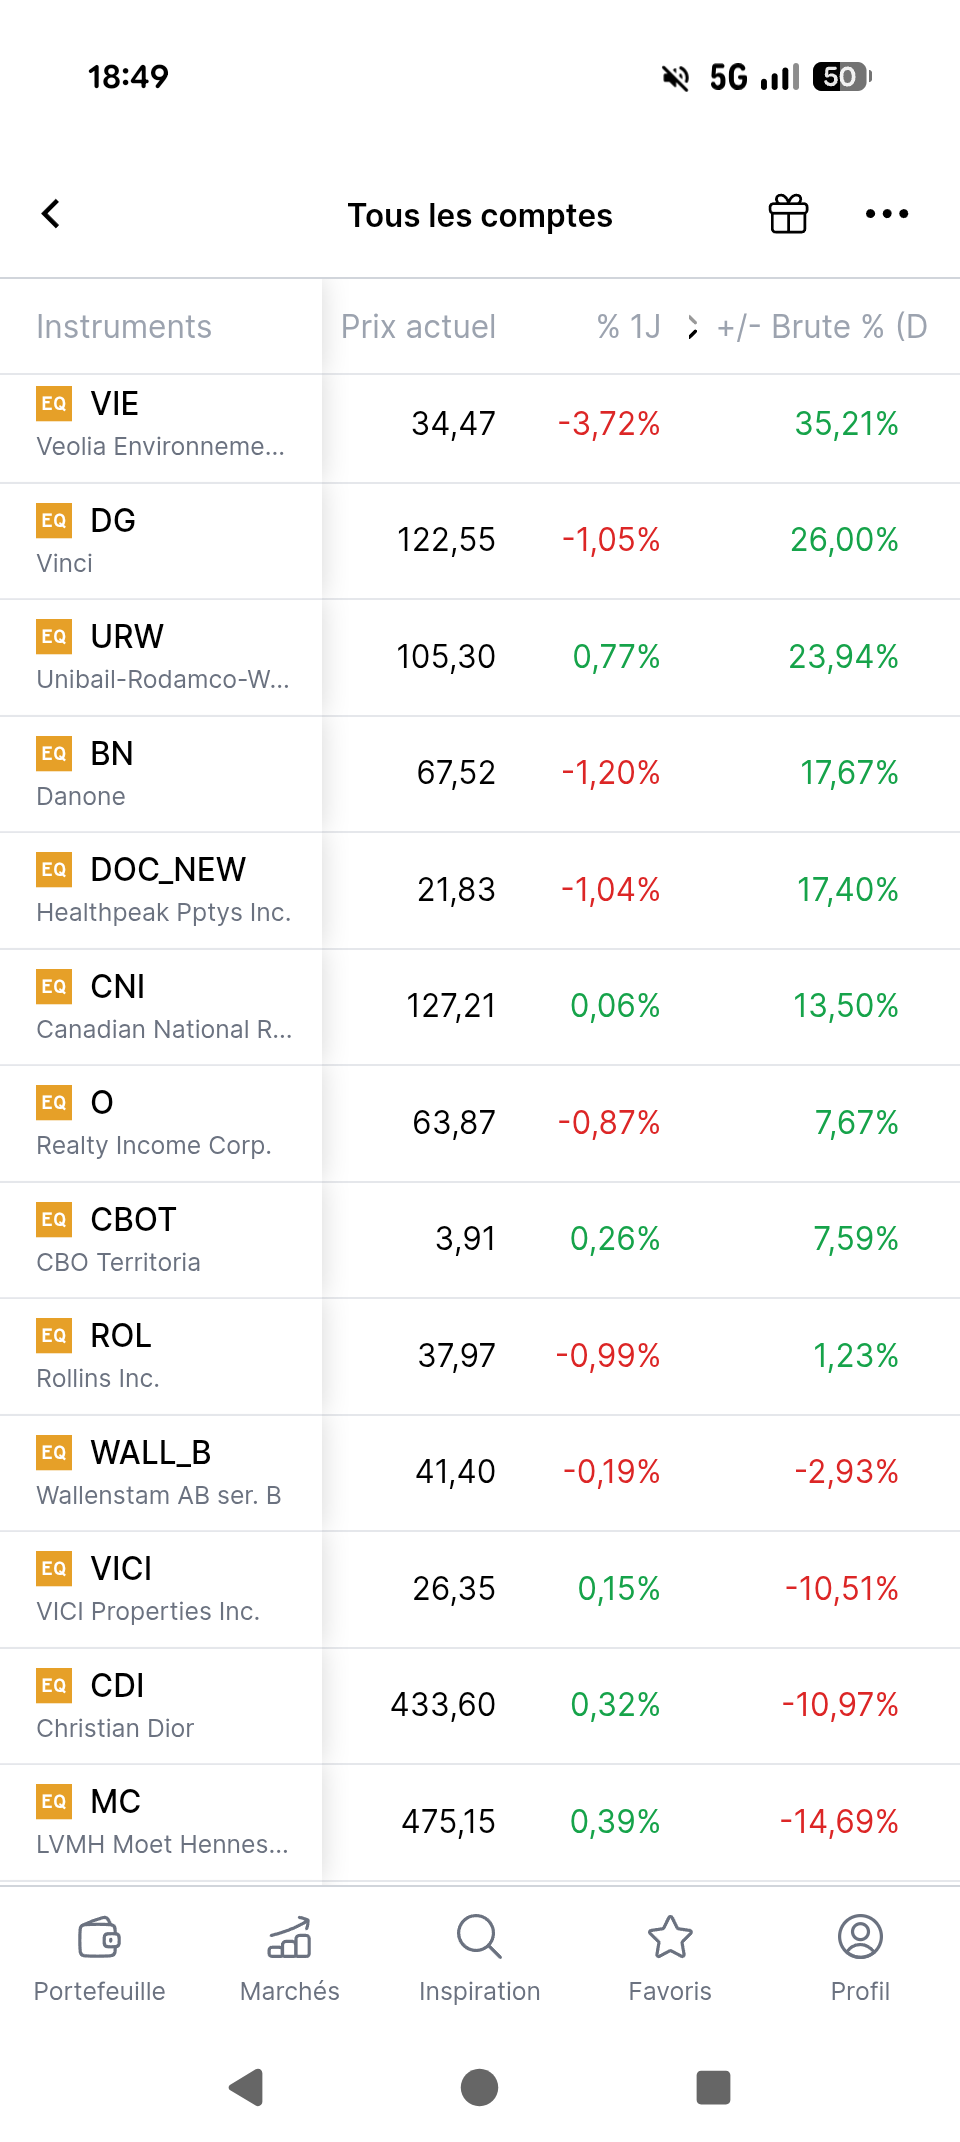
Task: Tap the back arrow icon
Action: [51, 213]
